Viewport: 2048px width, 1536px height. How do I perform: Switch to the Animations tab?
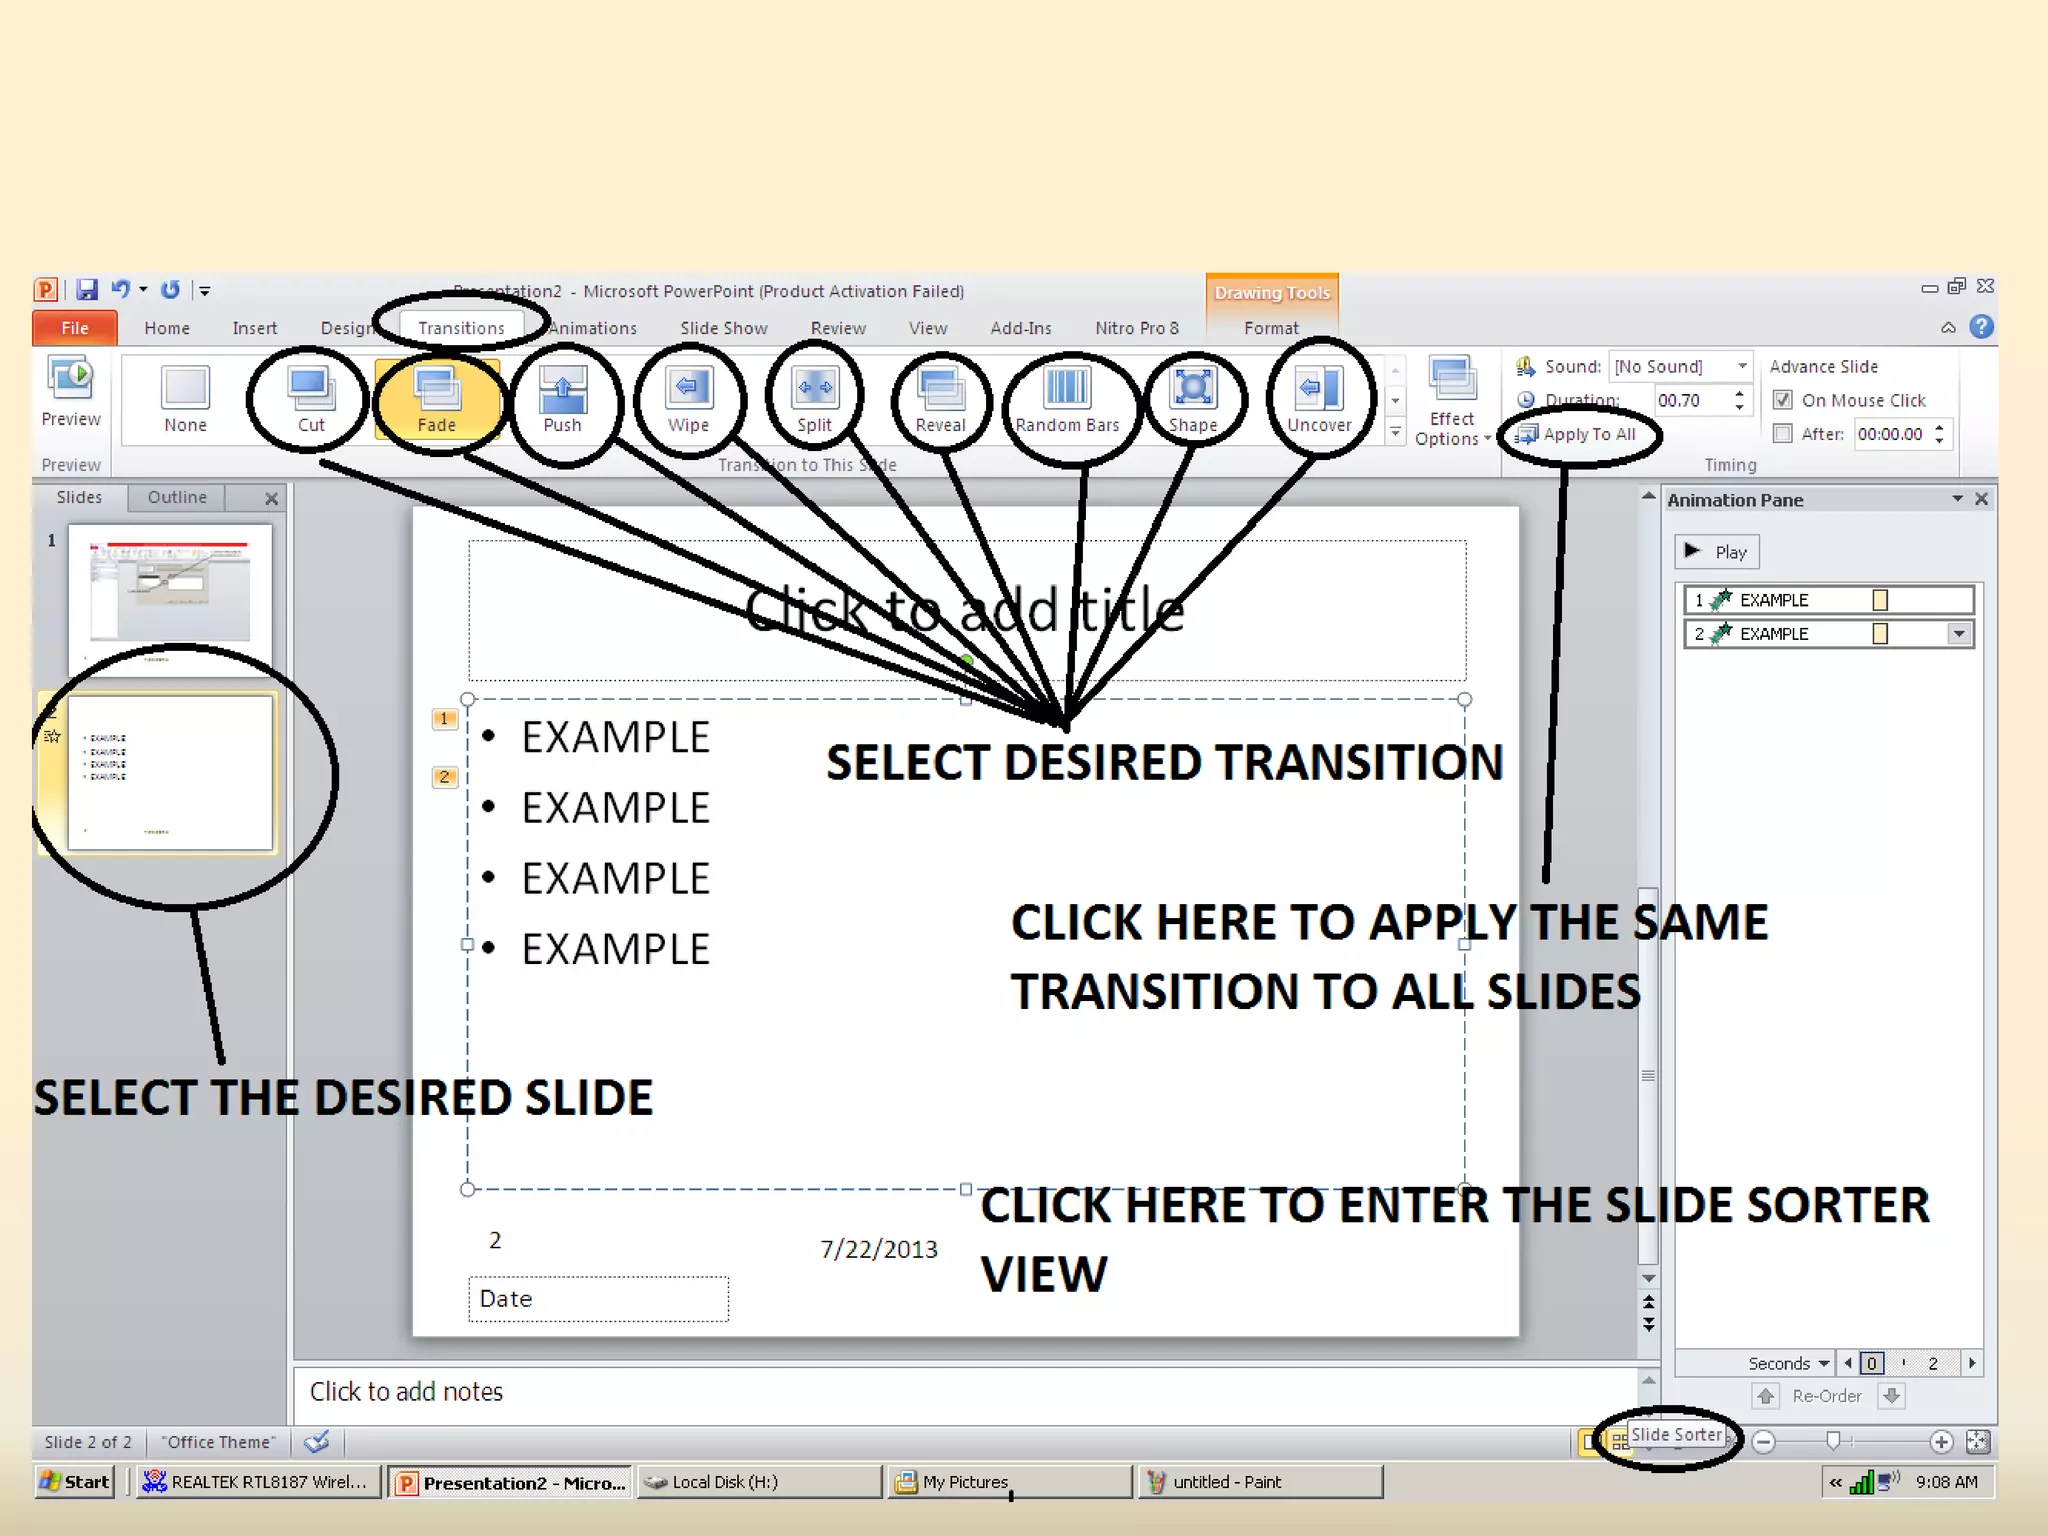(592, 328)
